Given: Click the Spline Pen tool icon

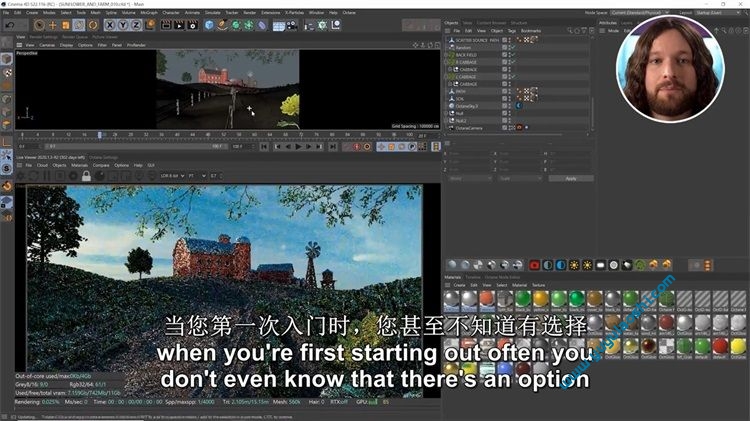Looking at the screenshot, I should pos(222,25).
